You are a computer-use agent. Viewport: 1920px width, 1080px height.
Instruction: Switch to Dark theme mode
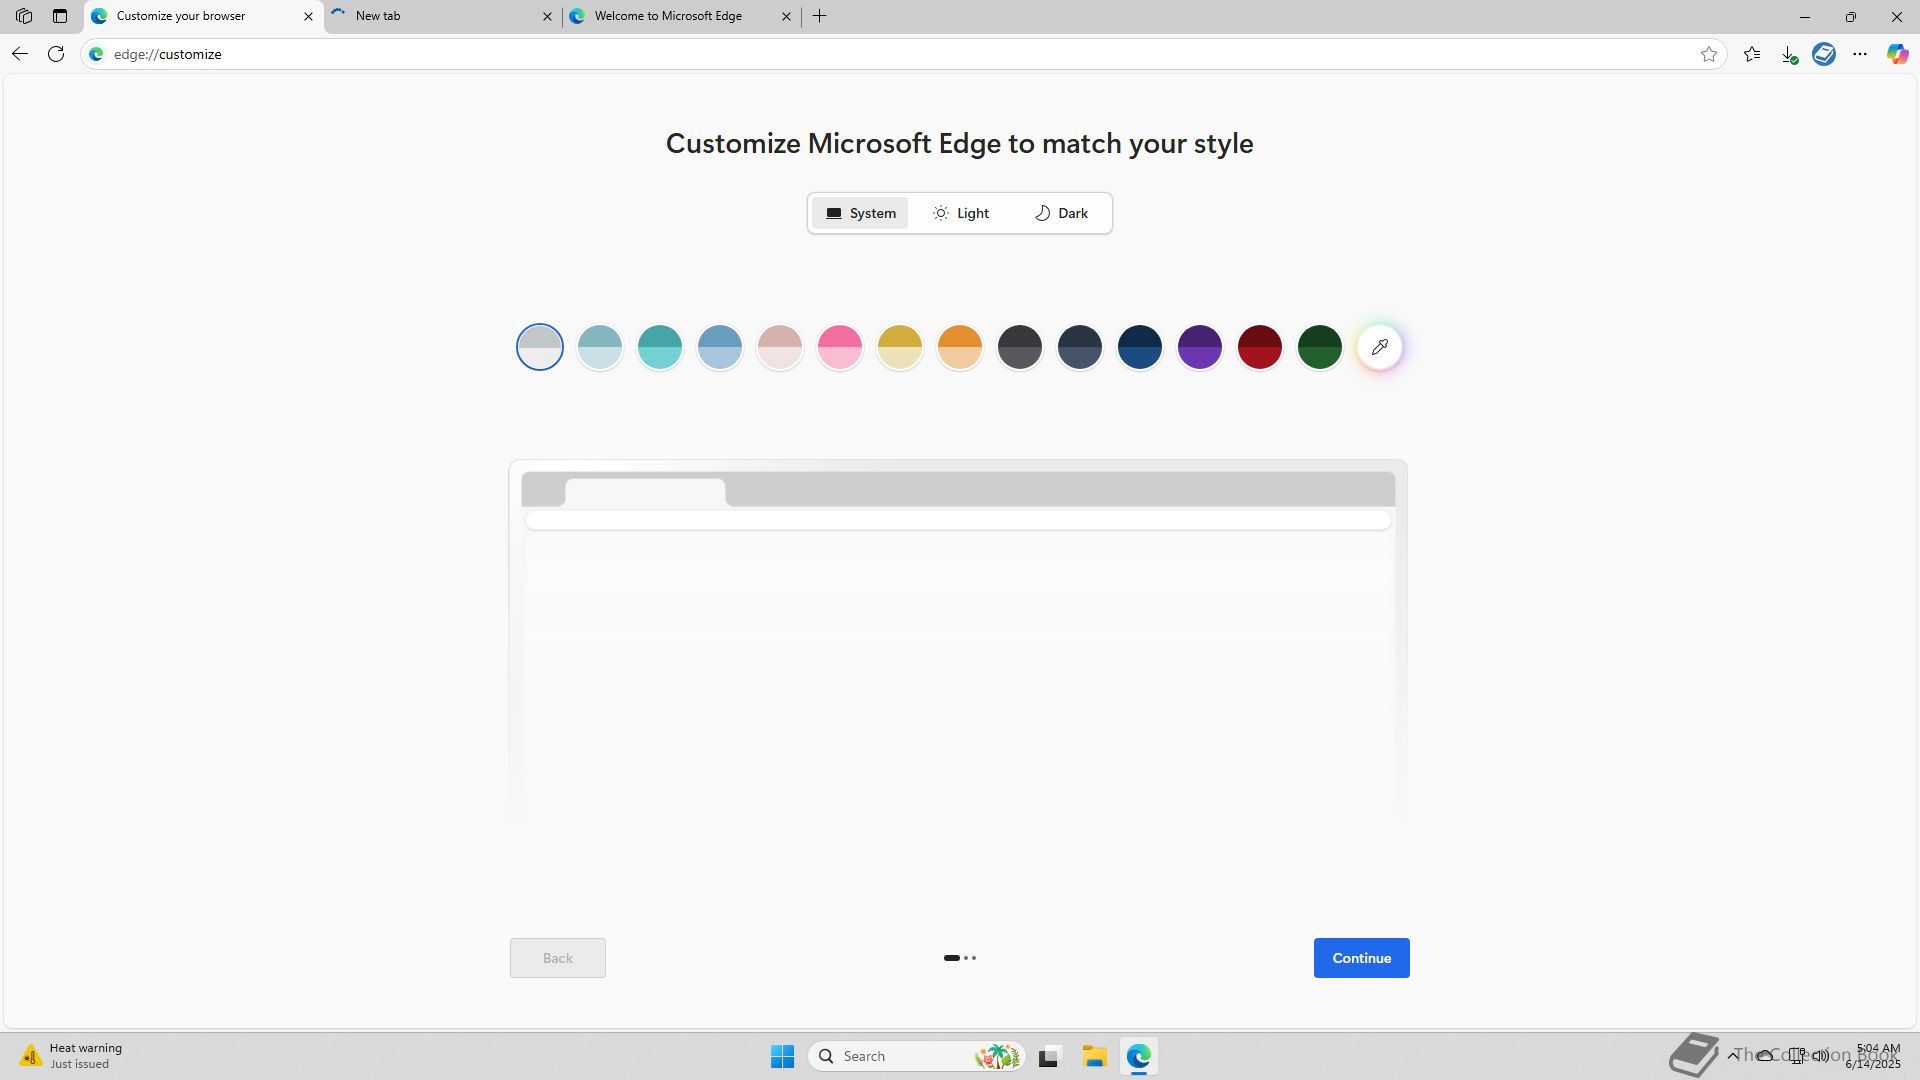pos(1060,213)
